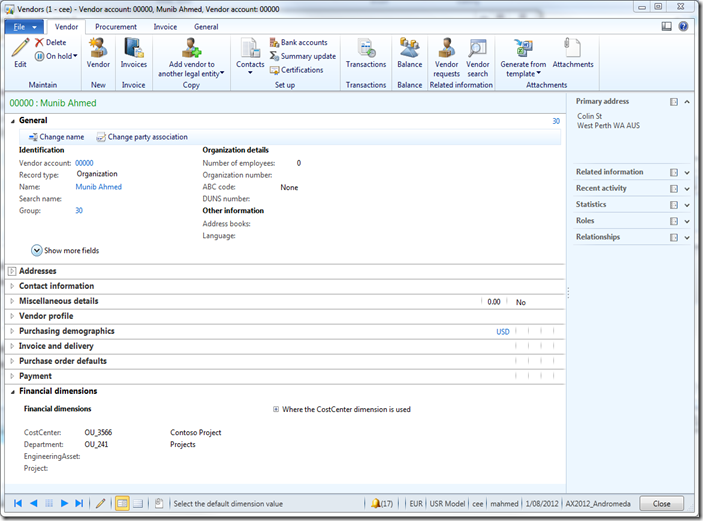Open the Help icon

(683, 26)
